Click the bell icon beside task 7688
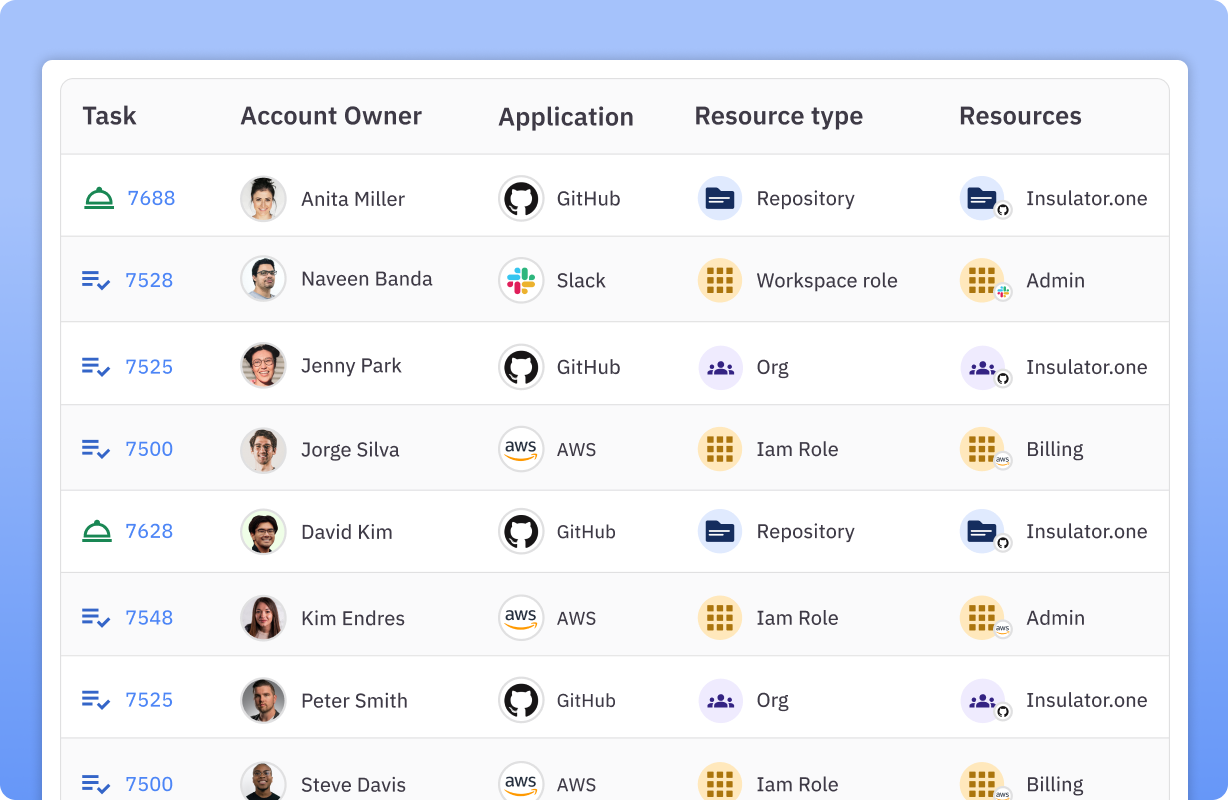The image size is (1228, 800). 99,199
